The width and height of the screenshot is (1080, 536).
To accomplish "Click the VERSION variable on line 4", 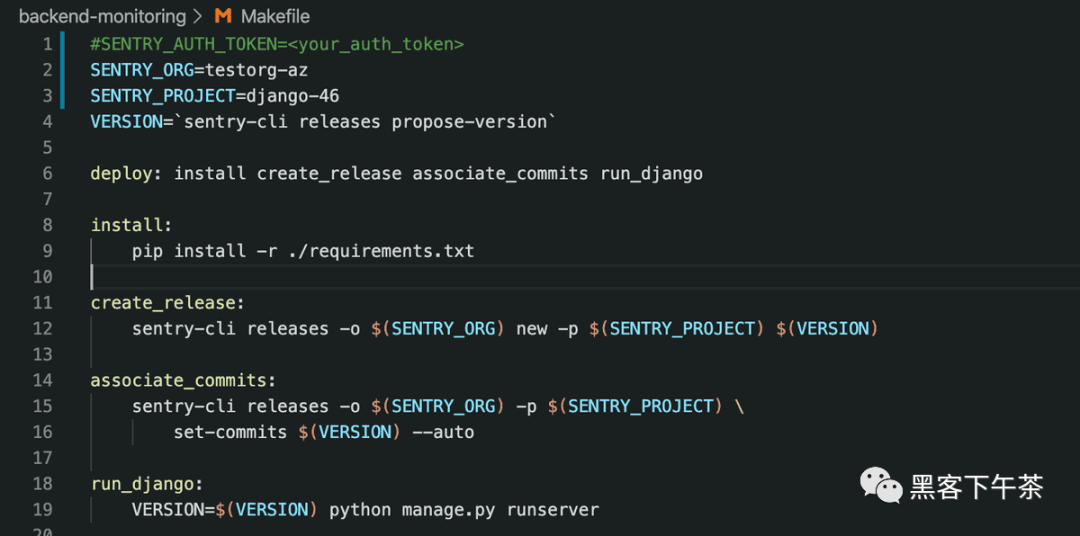I will pyautogui.click(x=126, y=122).
